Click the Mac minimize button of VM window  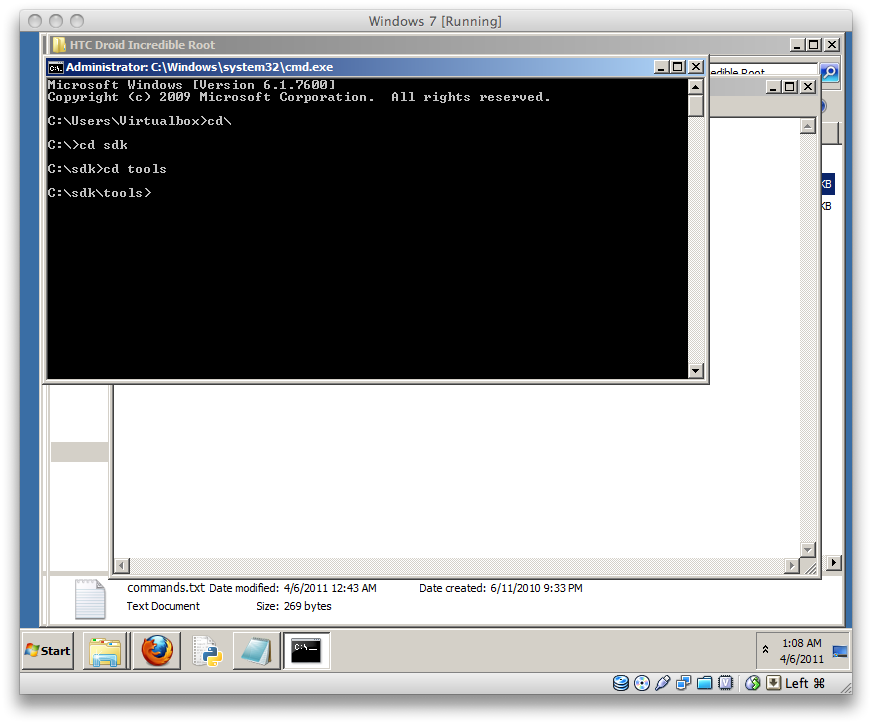click(56, 21)
